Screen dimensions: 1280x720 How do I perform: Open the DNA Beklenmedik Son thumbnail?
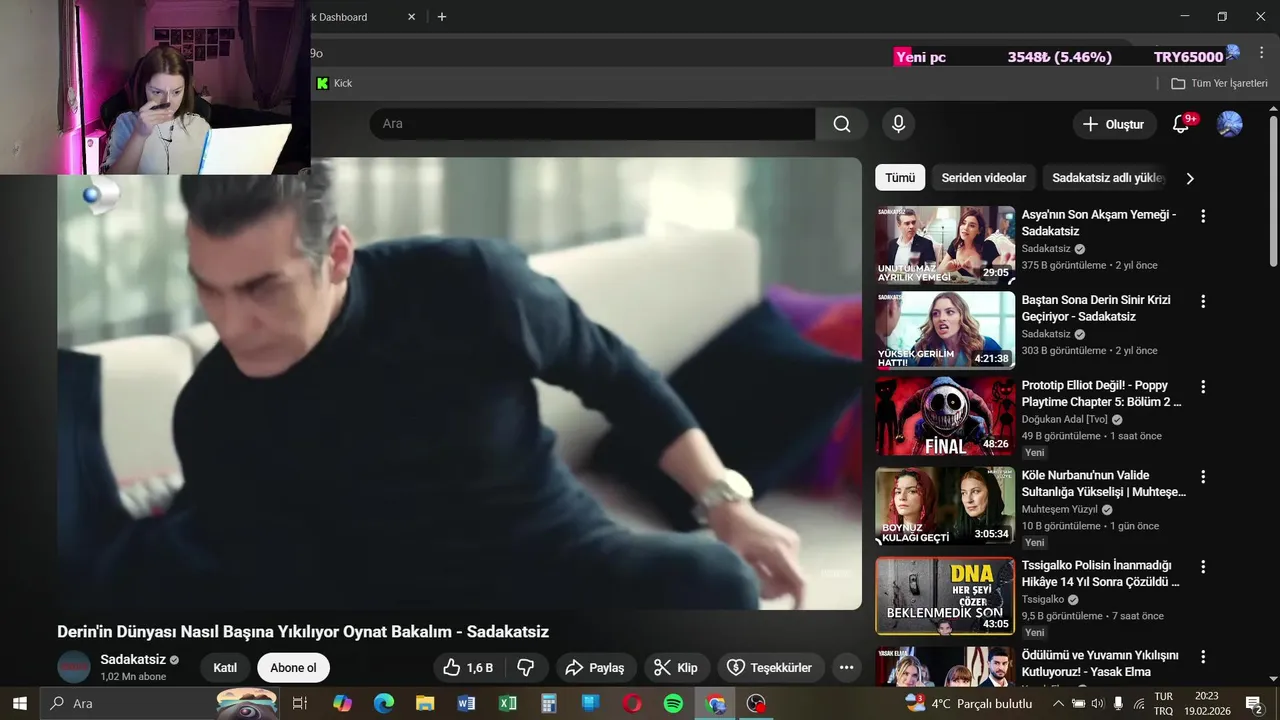point(945,596)
